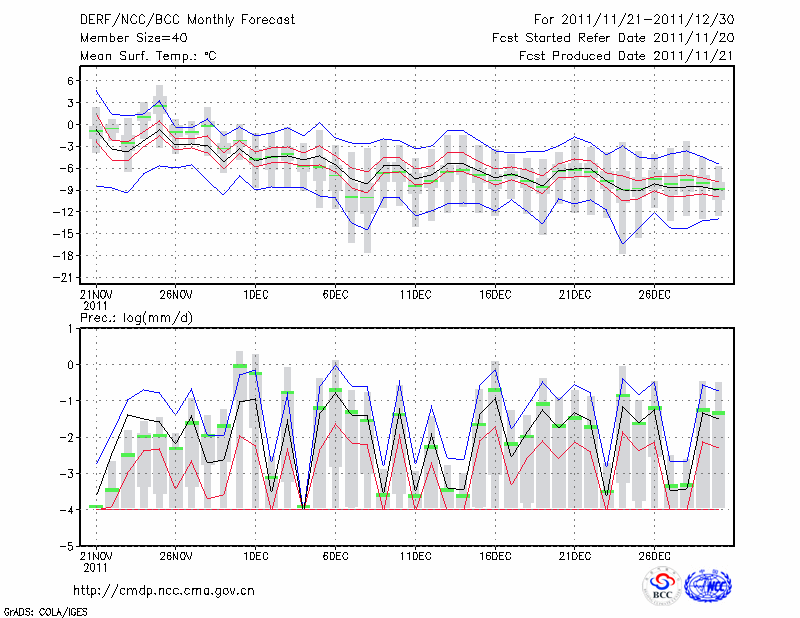Click the NCC globe logo
The width and height of the screenshot is (800, 618).
pos(707,586)
